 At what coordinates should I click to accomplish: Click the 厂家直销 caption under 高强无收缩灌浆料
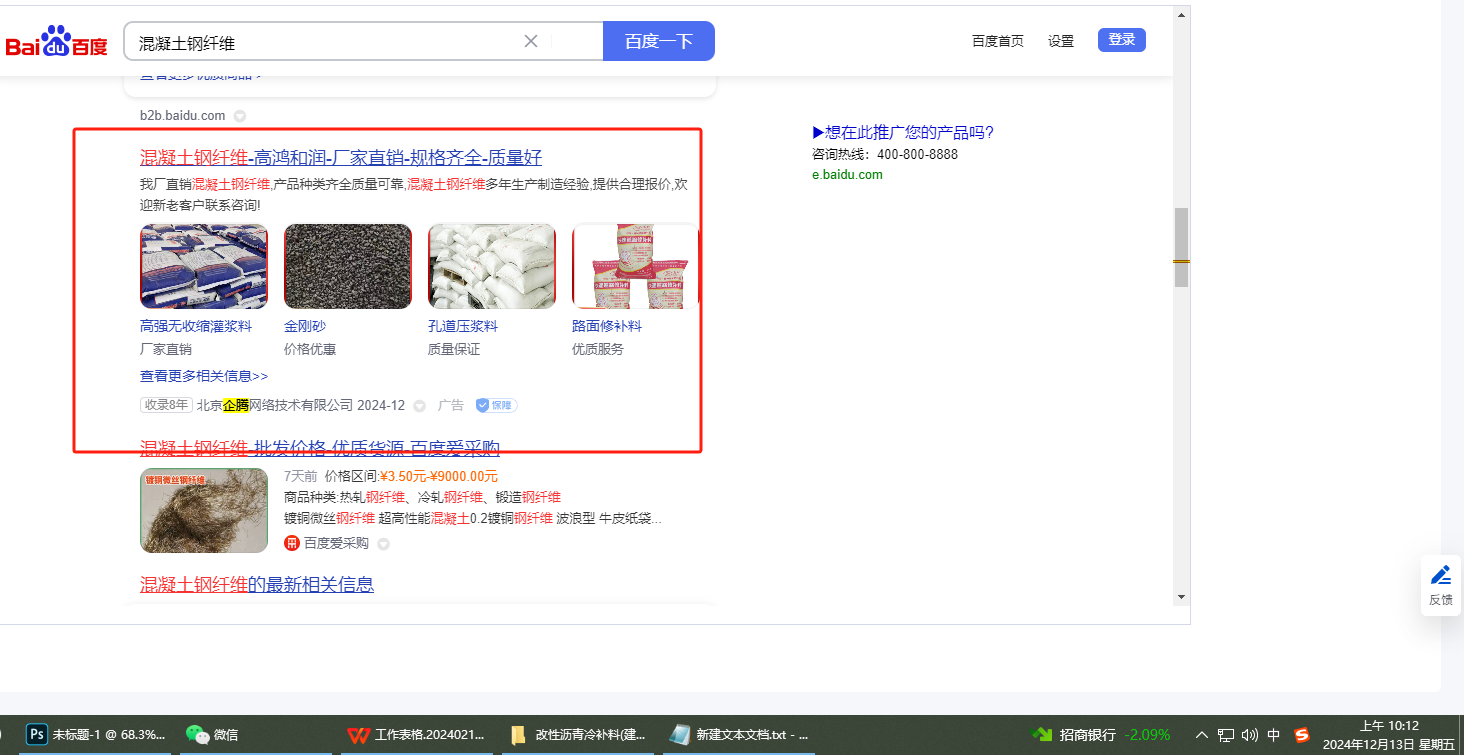coord(166,349)
